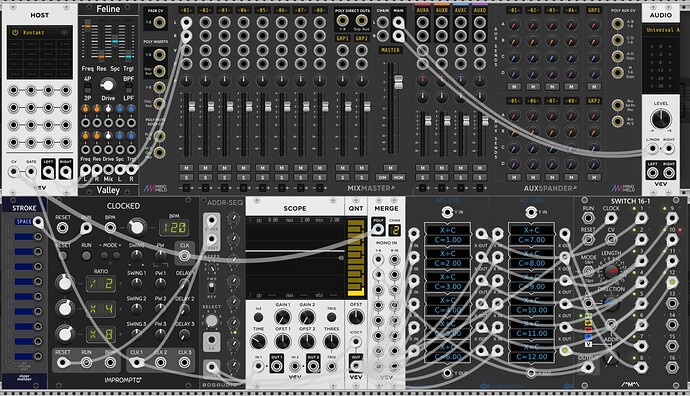The width and height of the screenshot is (690, 396).
Task: Click the Clocked RUN button
Action: [87, 256]
